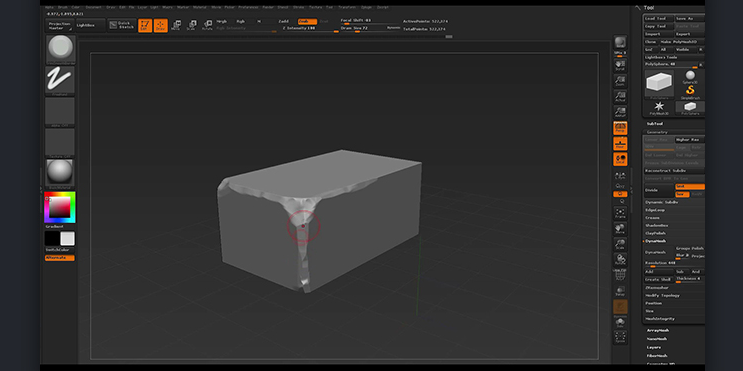Collapse the Geometry section header

point(657,132)
